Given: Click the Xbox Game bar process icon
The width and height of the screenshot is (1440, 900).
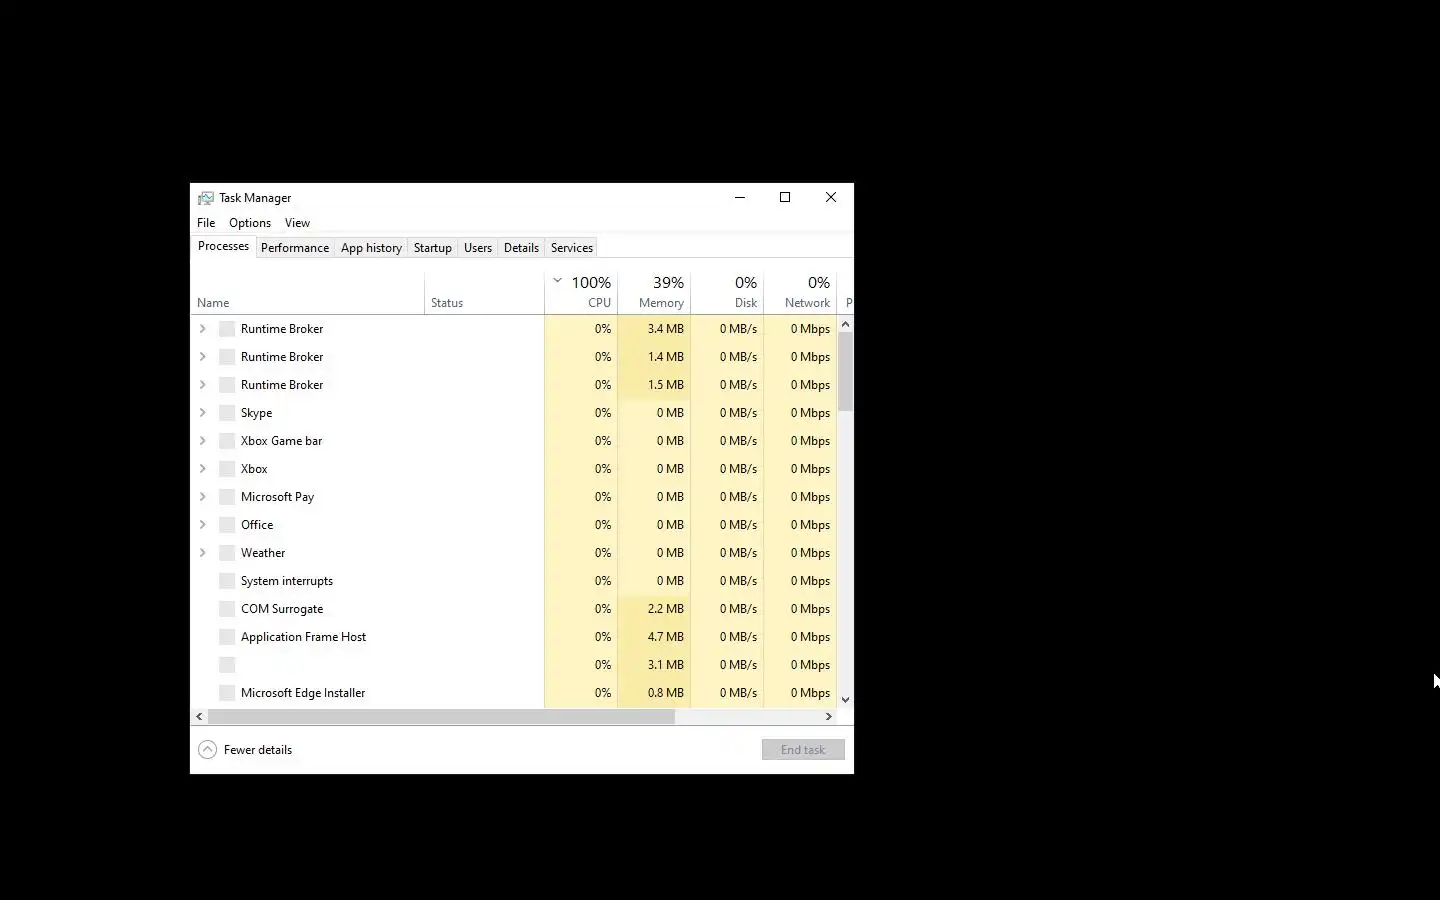Looking at the screenshot, I should 227,441.
